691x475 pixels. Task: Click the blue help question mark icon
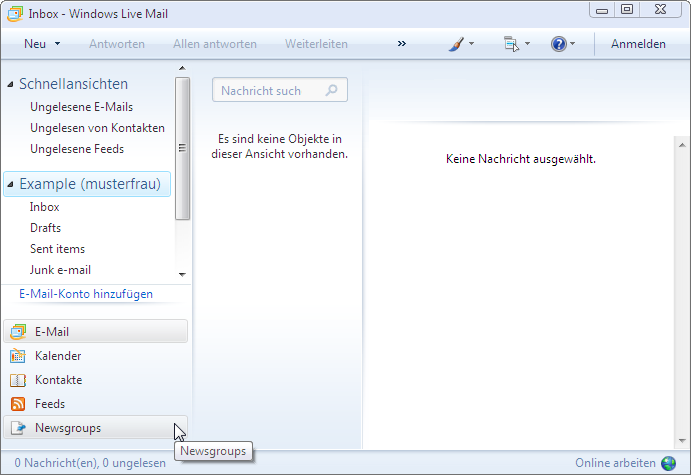pyautogui.click(x=558, y=44)
